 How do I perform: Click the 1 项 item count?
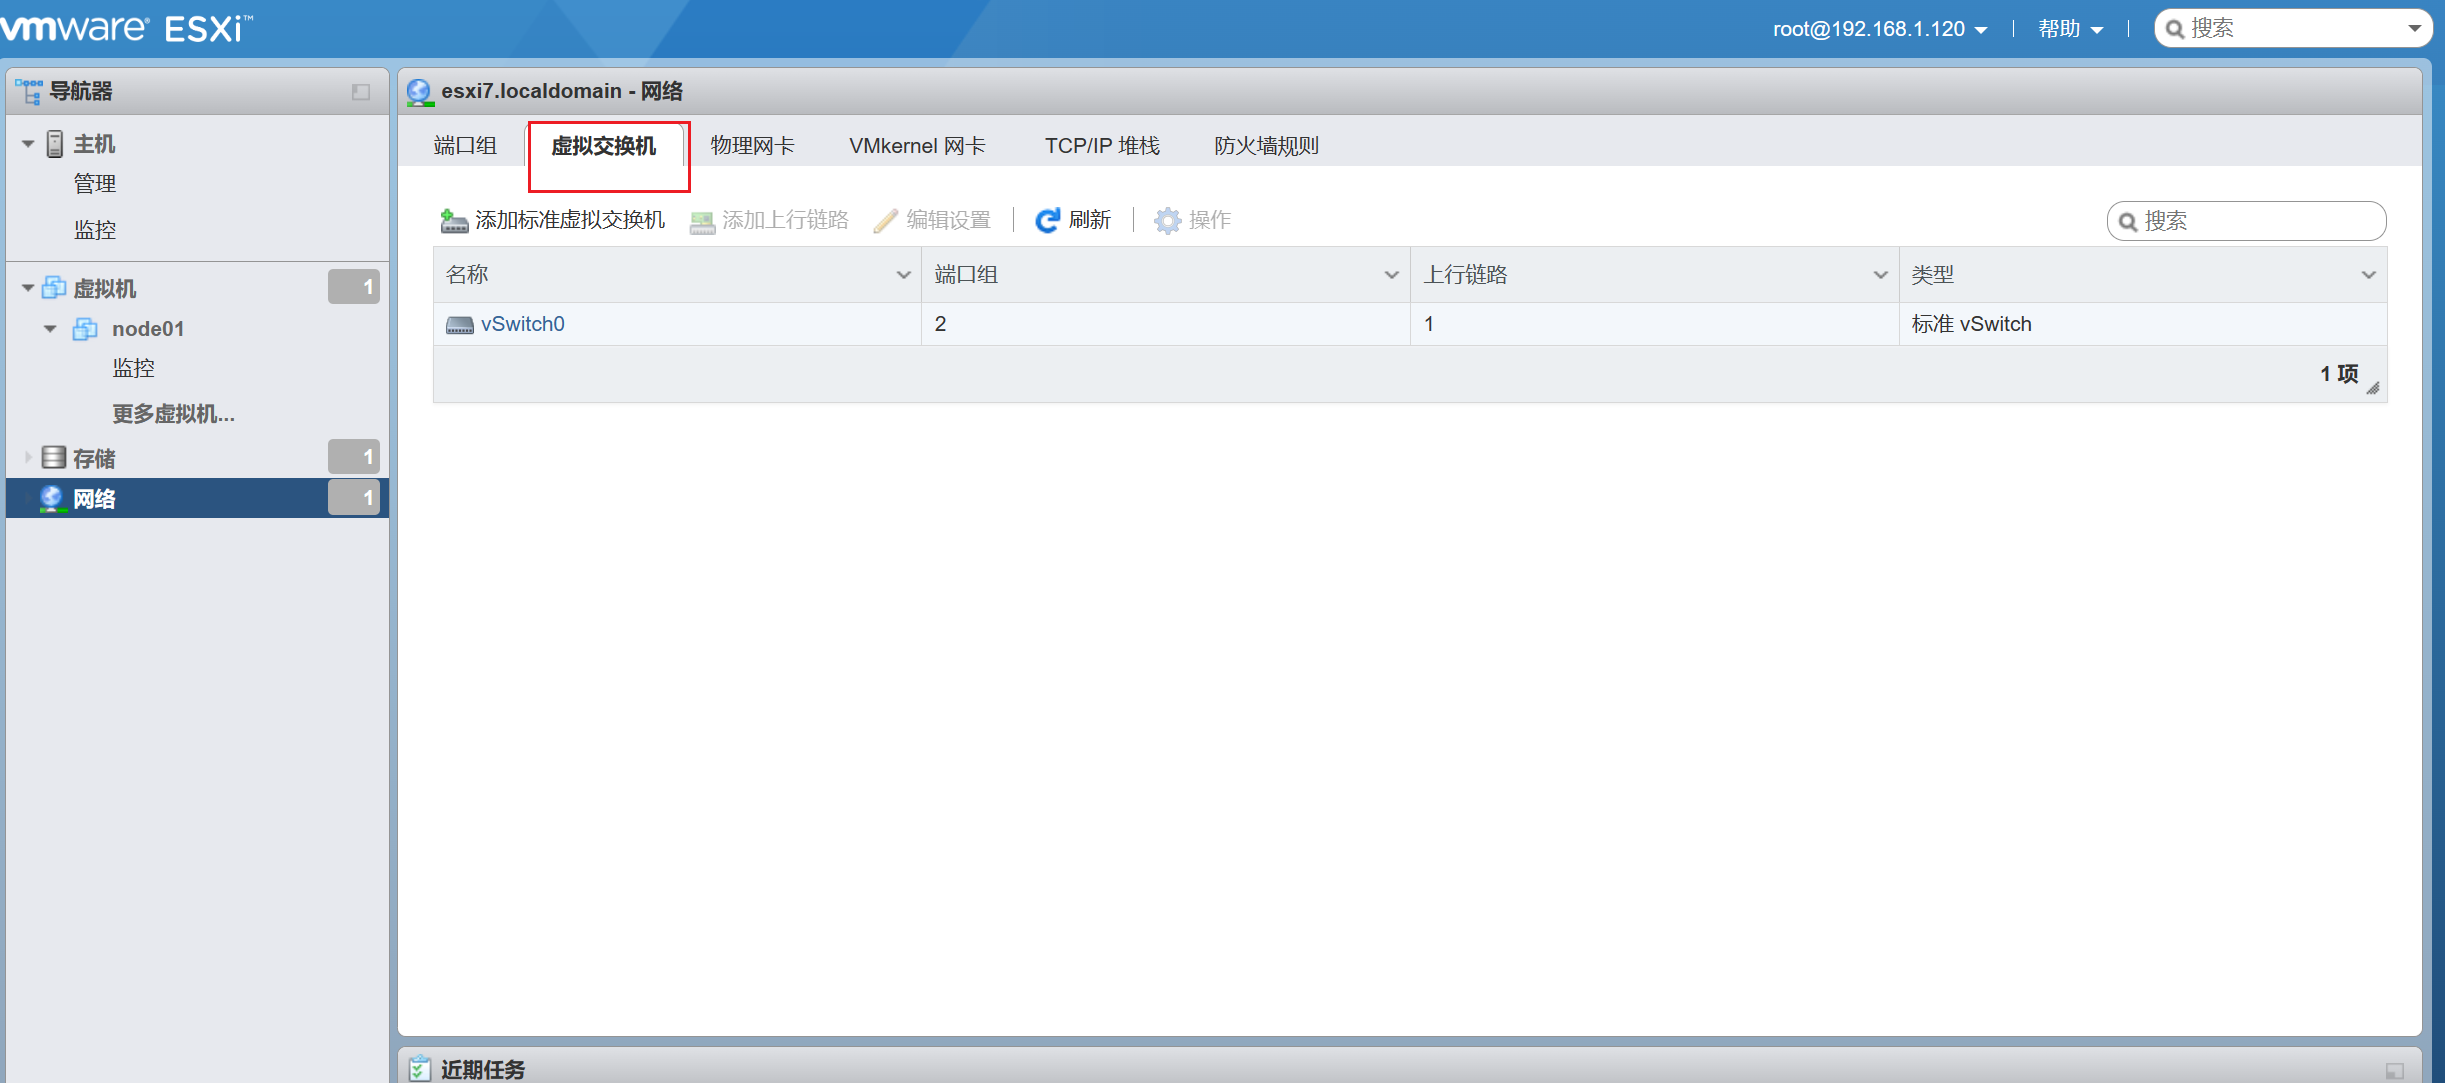pos(2339,373)
